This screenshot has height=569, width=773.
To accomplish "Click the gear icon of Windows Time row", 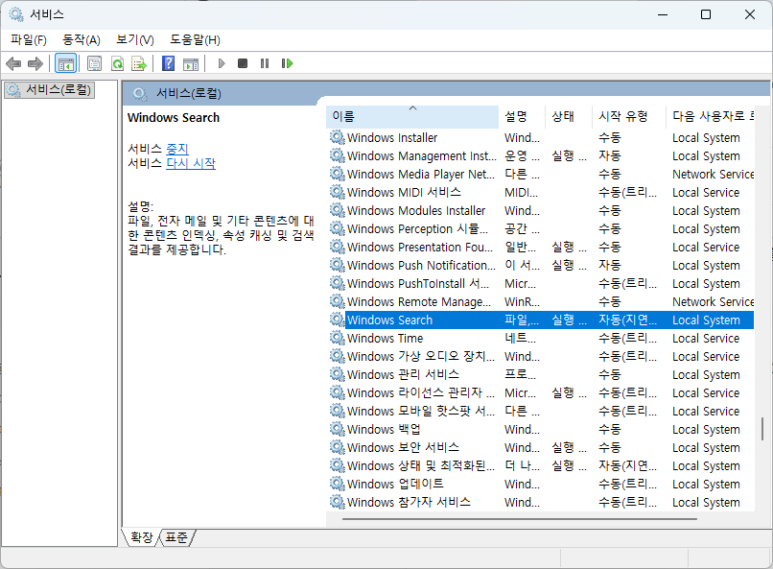I will point(337,338).
